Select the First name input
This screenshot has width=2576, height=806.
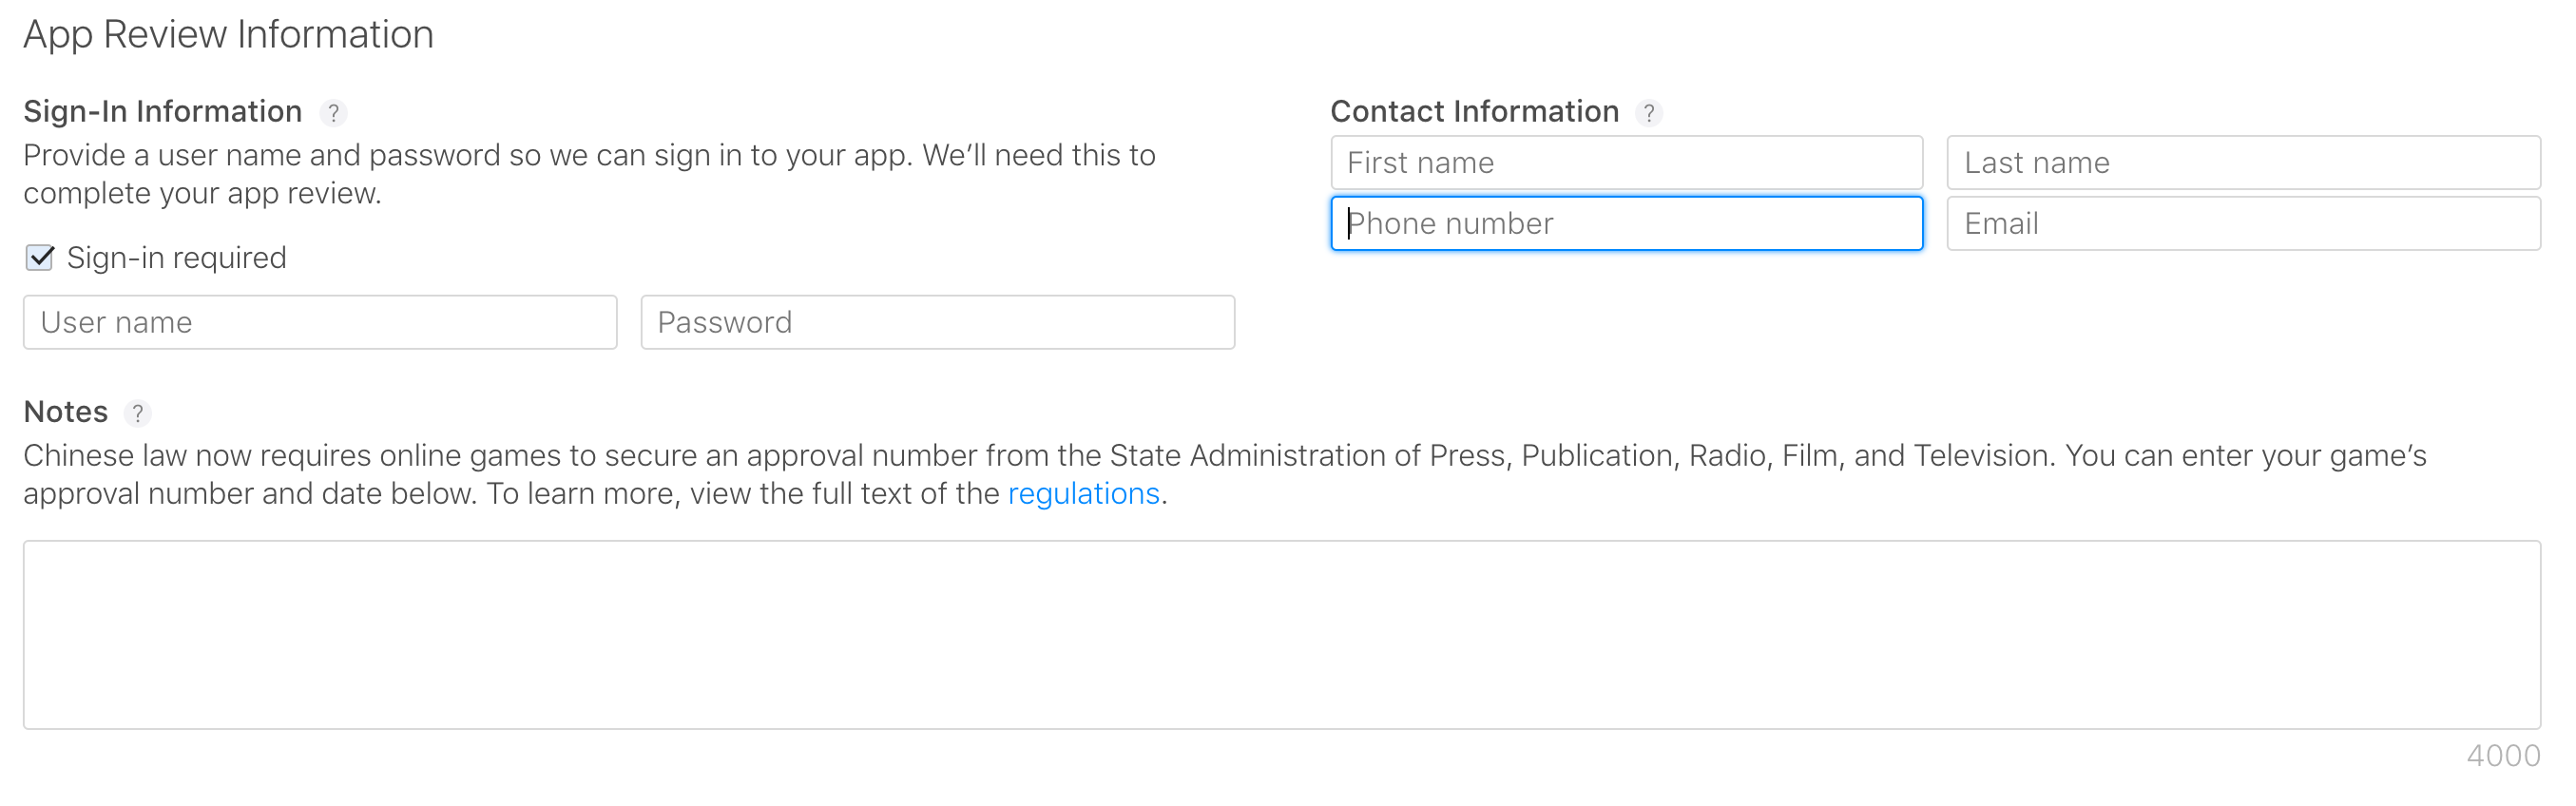1626,163
